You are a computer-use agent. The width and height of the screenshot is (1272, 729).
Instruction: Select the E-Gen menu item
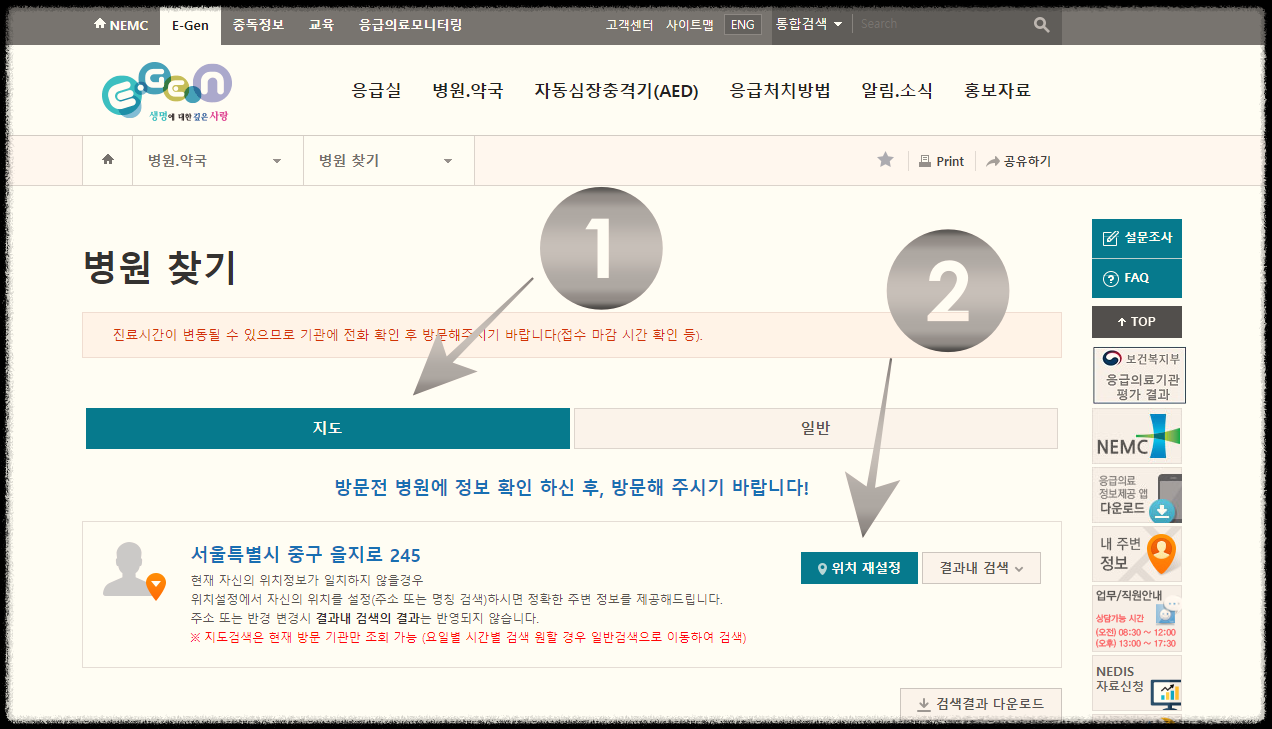tap(190, 23)
